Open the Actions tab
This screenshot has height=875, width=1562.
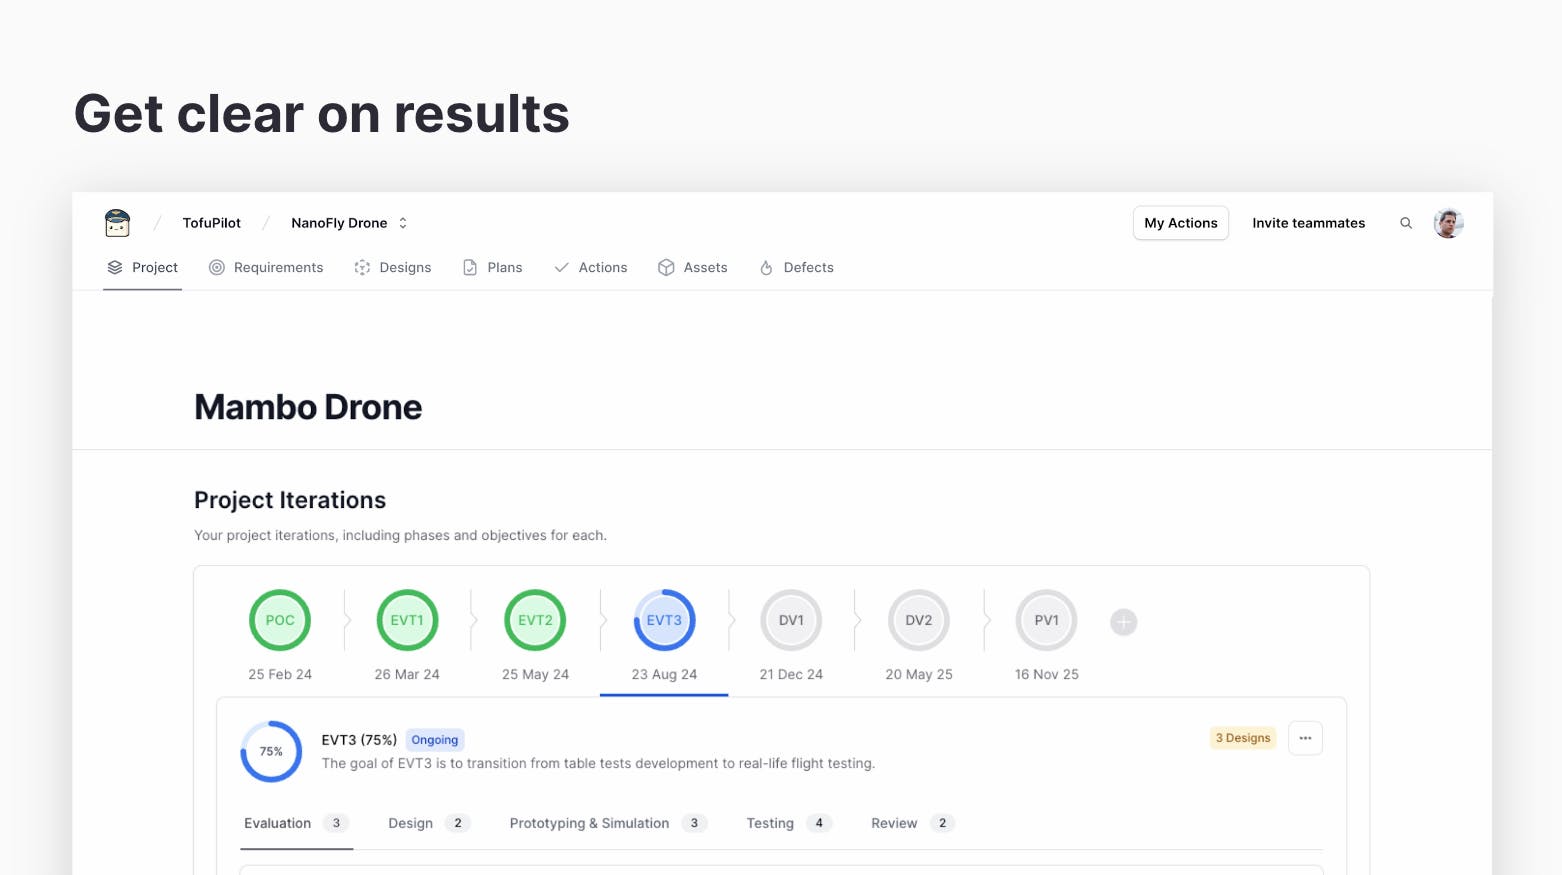click(x=591, y=267)
